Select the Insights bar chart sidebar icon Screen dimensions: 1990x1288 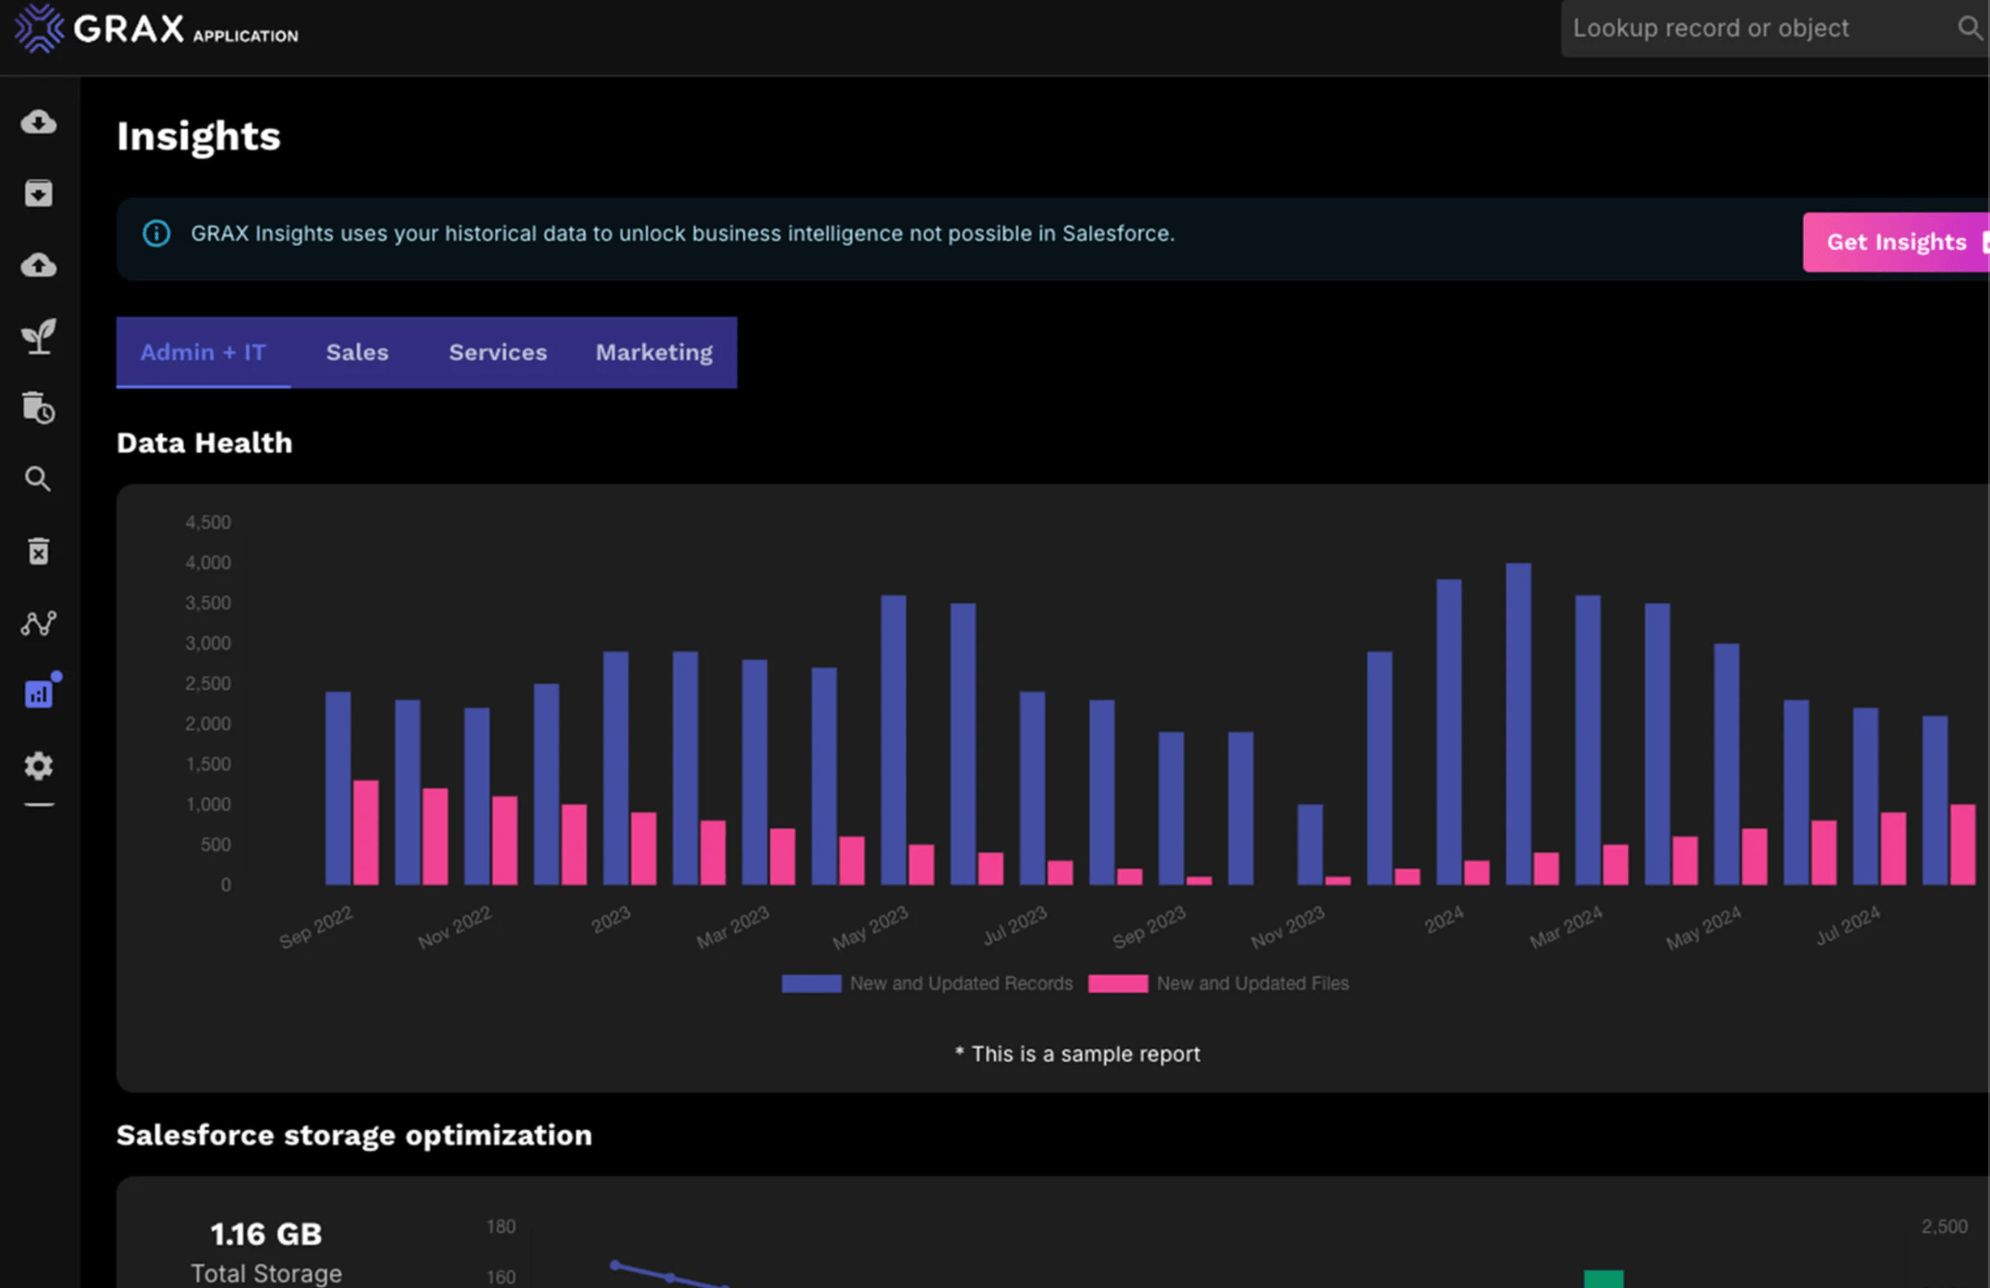[38, 694]
